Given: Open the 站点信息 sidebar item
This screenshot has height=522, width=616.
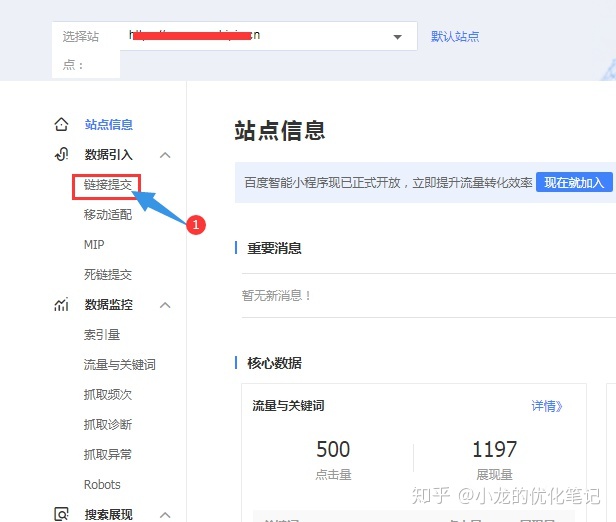Looking at the screenshot, I should pyautogui.click(x=109, y=125).
